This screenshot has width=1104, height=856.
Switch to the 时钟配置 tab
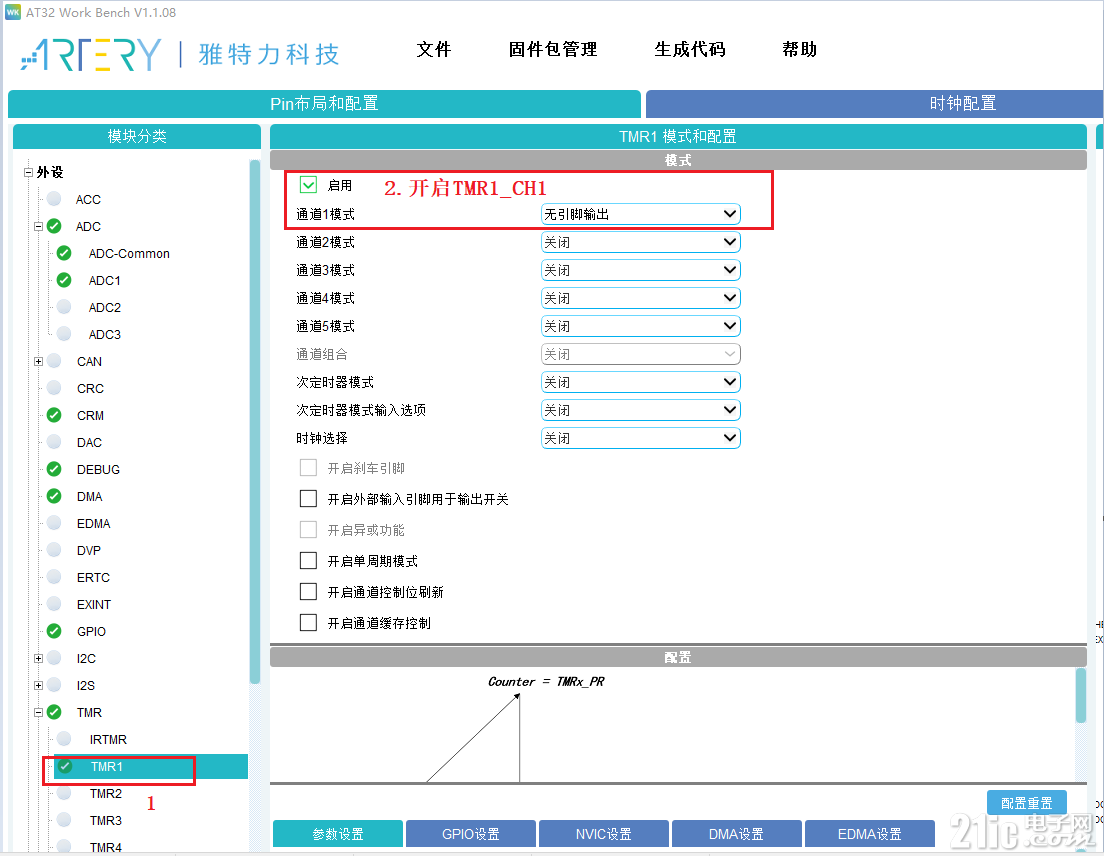coord(874,103)
